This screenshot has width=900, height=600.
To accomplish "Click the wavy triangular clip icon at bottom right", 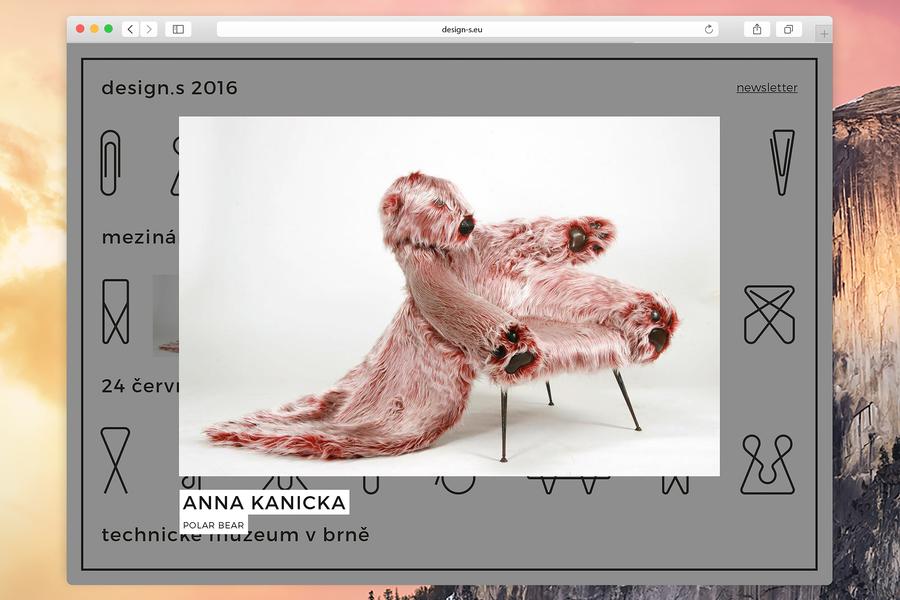I will tap(767, 464).
